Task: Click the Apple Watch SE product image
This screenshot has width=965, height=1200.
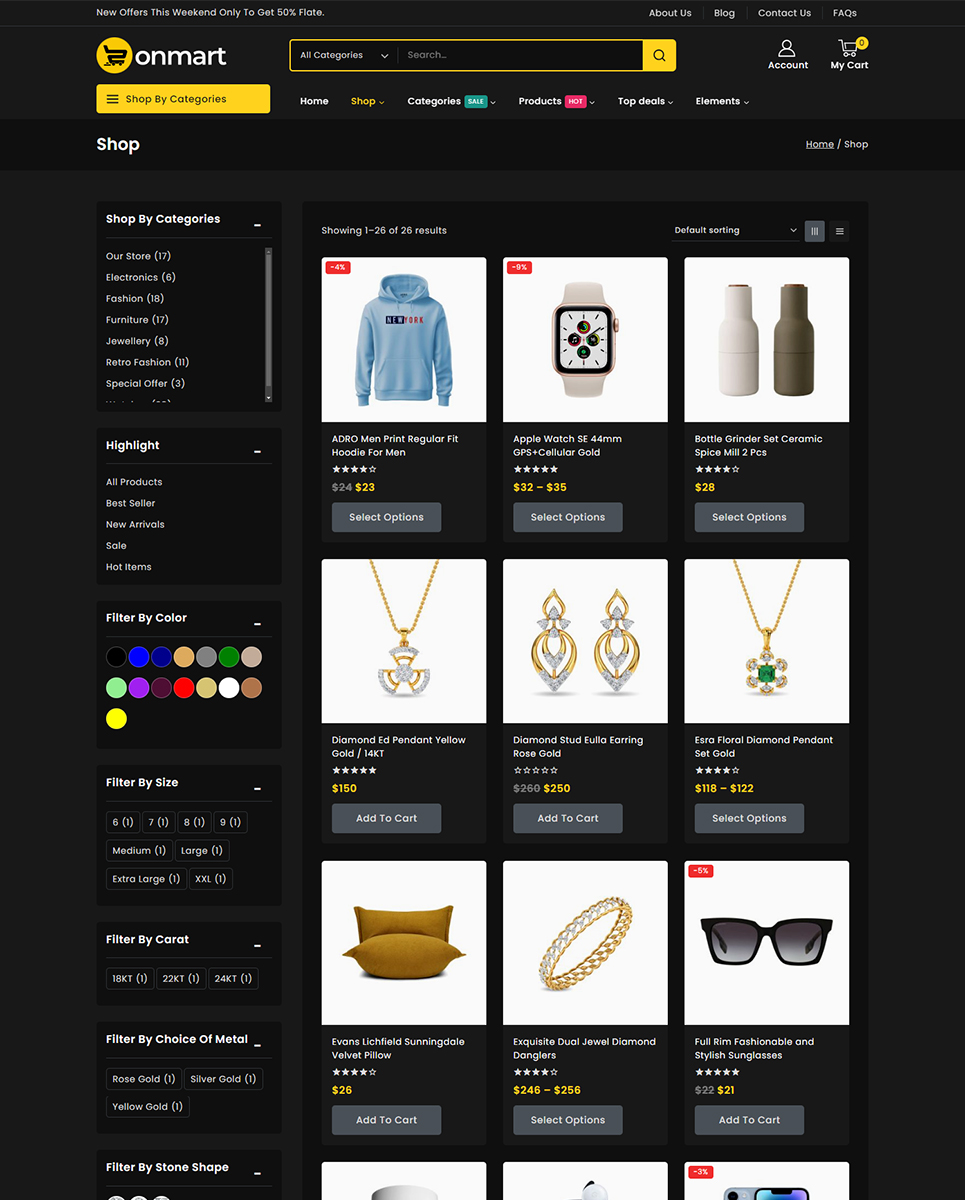Action: 585,340
